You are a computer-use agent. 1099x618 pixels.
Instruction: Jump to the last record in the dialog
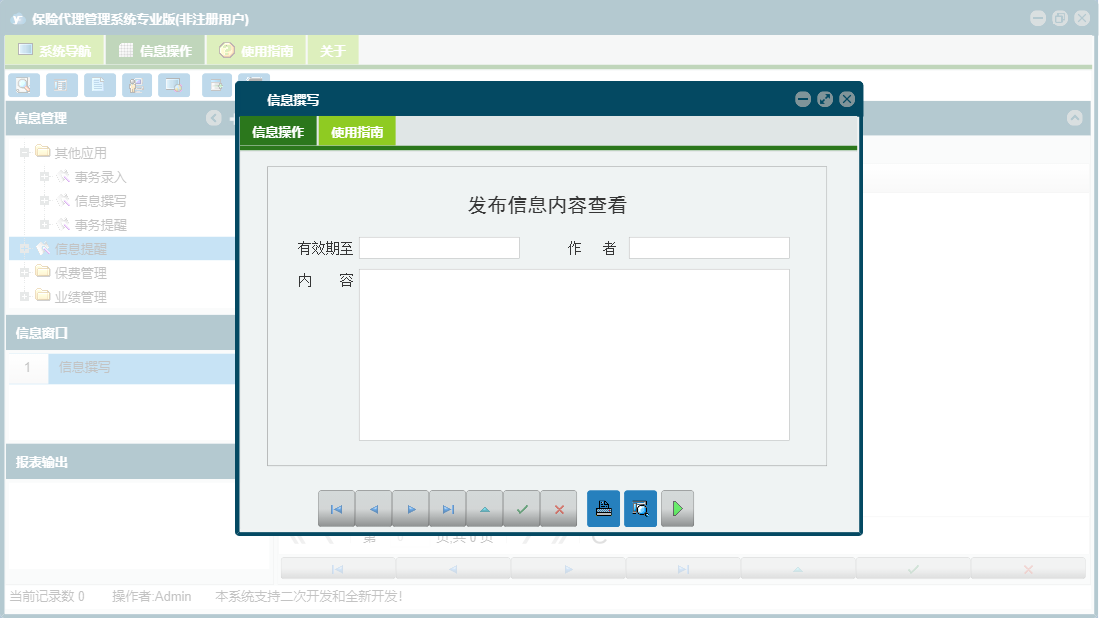(x=448, y=509)
